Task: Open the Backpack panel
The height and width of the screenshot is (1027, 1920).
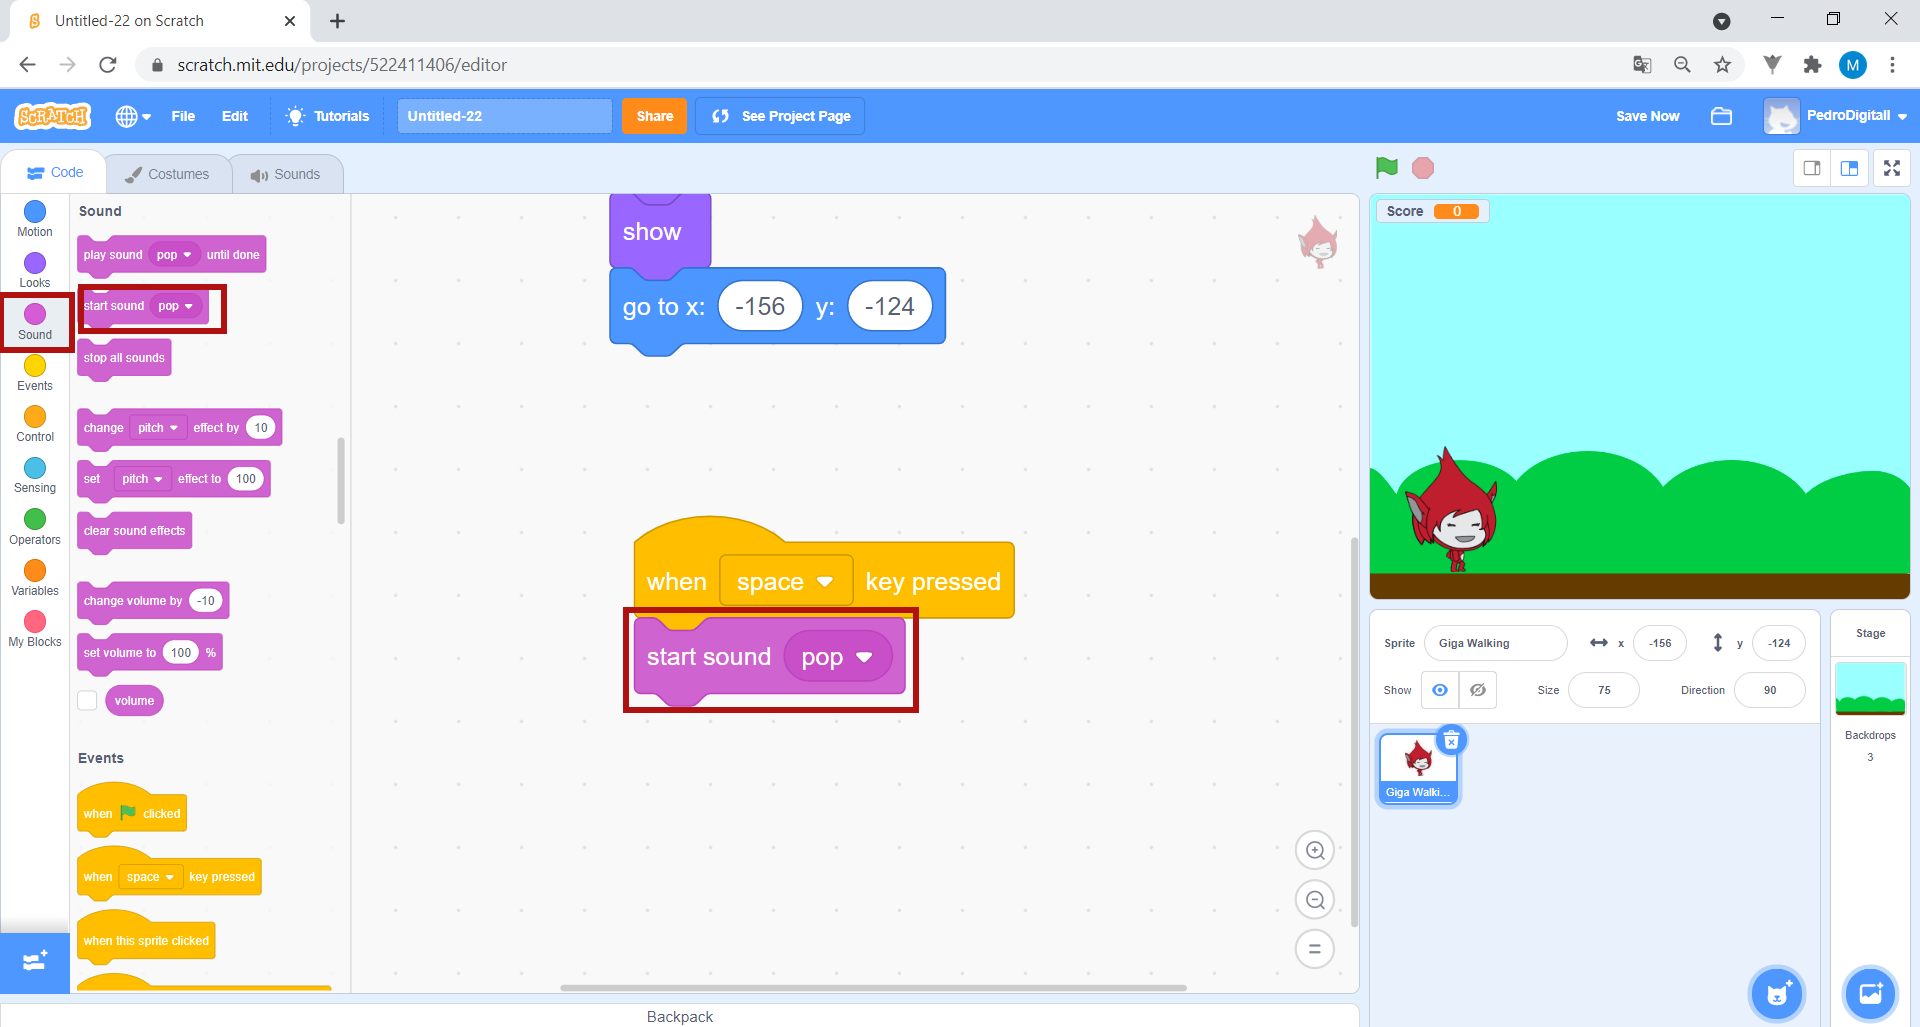Action: (x=680, y=1016)
